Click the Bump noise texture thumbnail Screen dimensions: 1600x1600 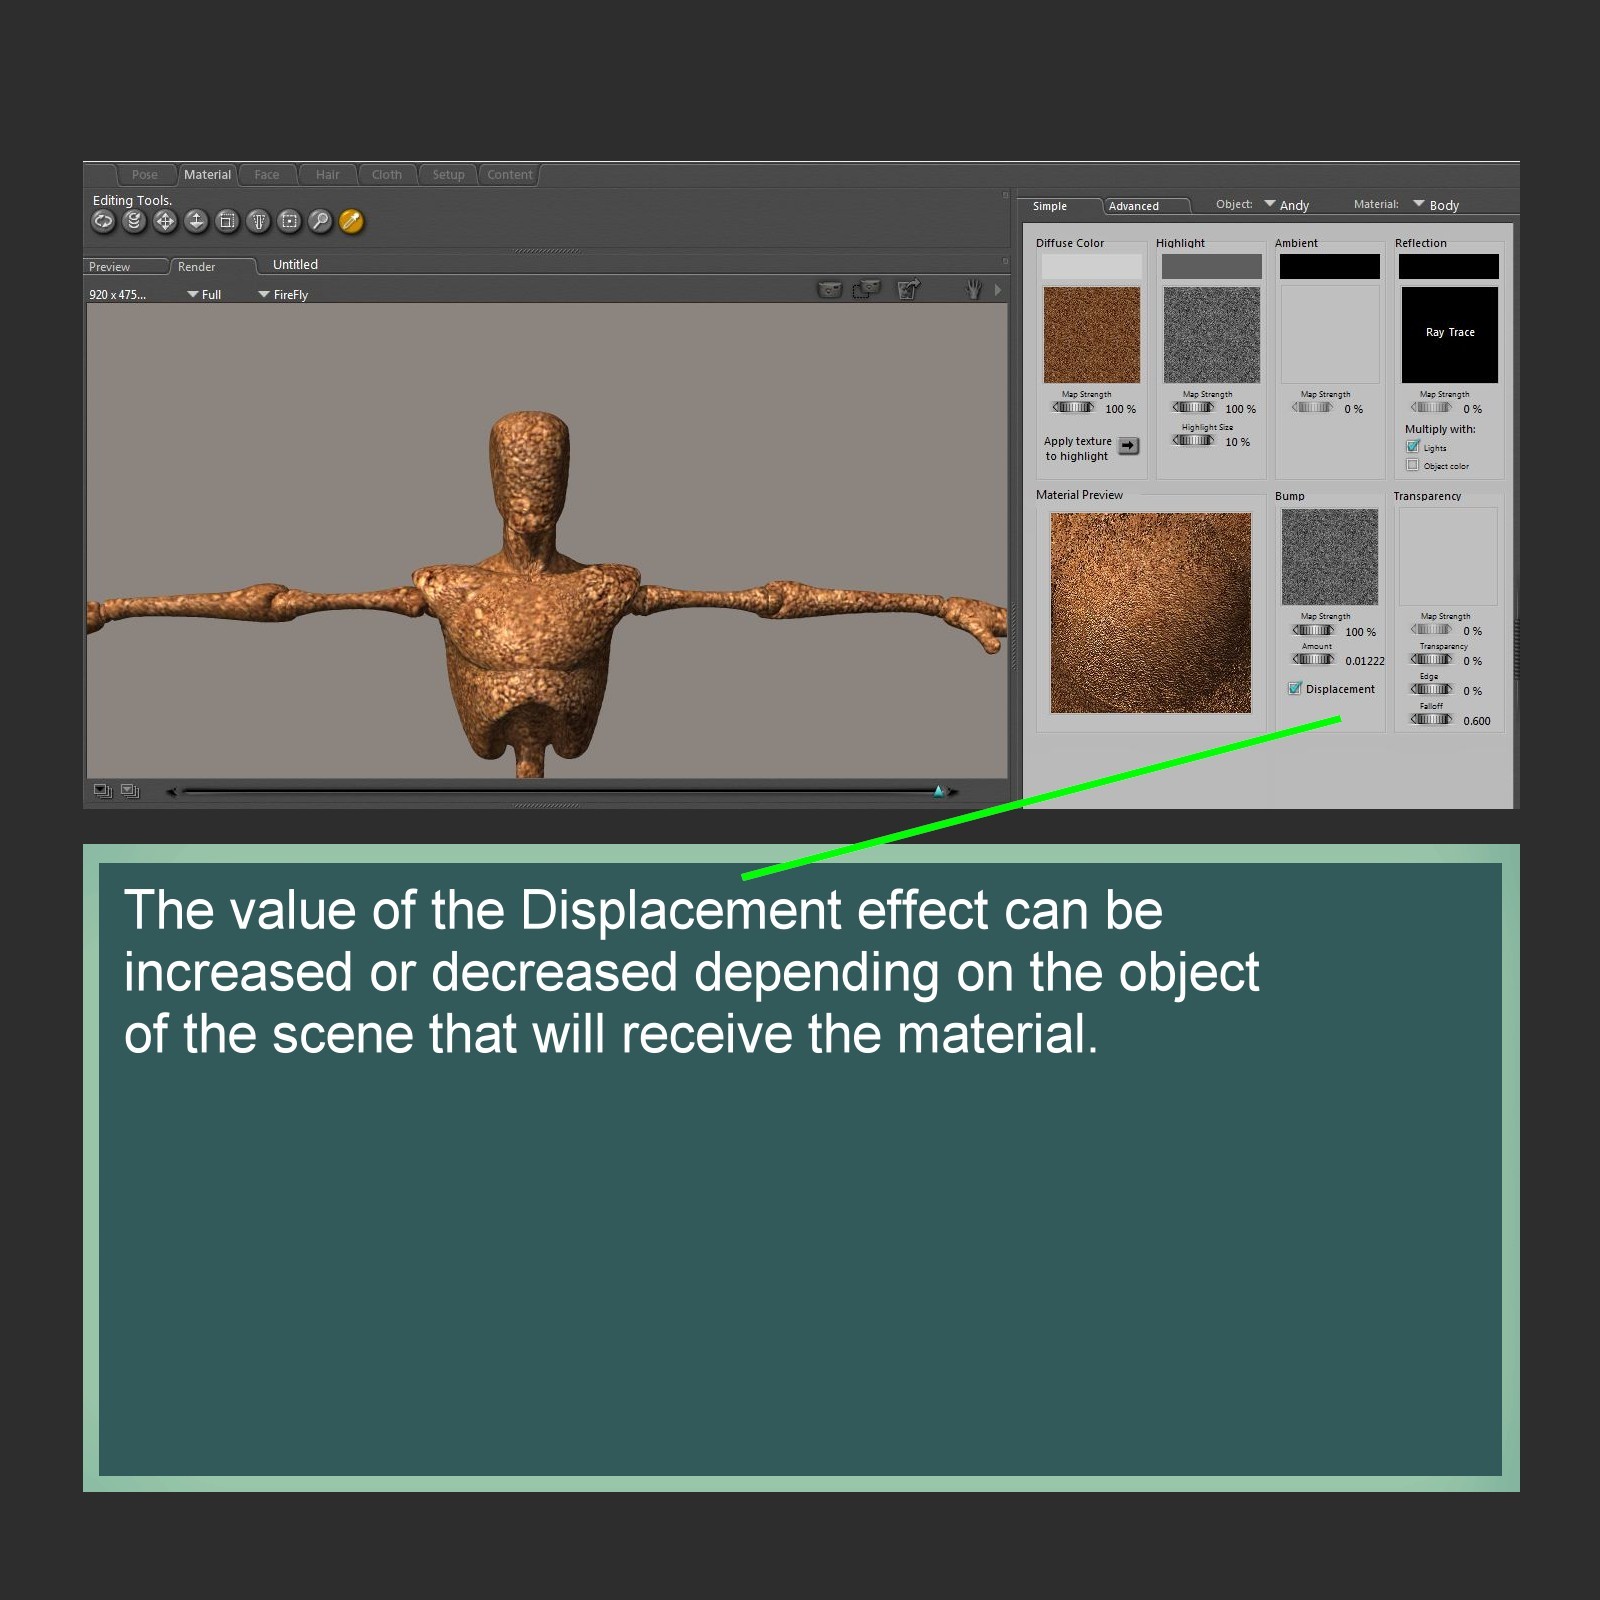(1329, 556)
